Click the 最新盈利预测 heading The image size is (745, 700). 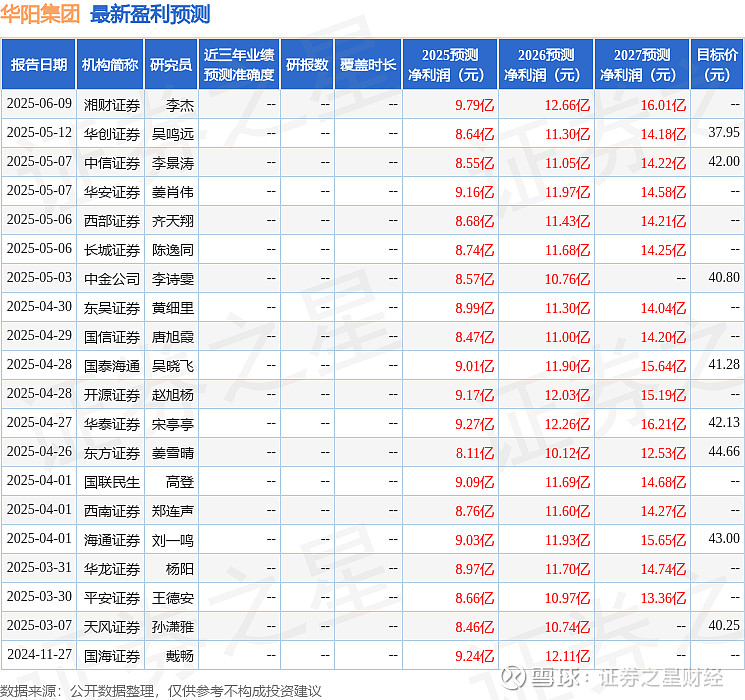pyautogui.click(x=150, y=14)
